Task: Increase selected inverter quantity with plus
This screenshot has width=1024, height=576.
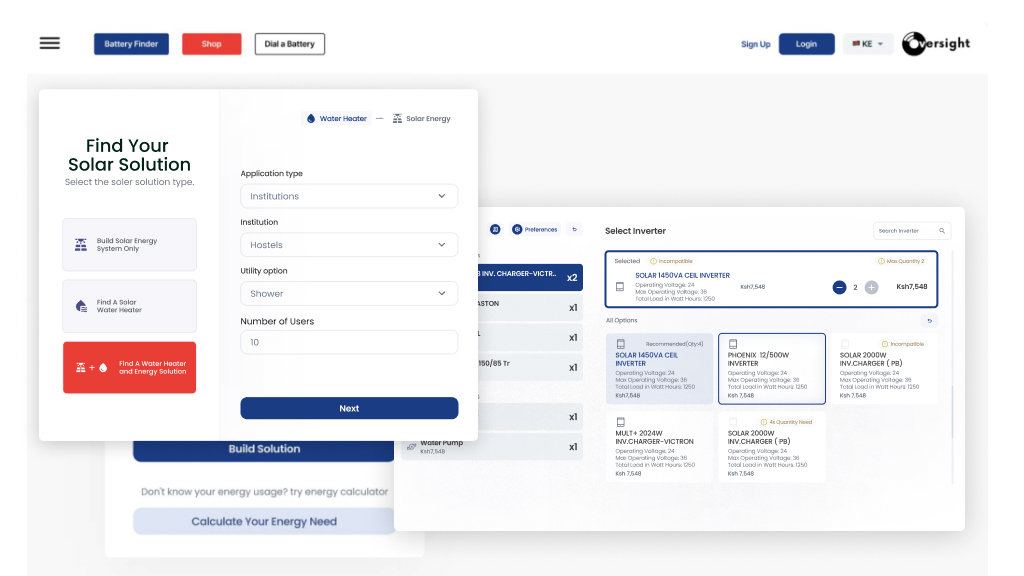Action: click(x=871, y=287)
